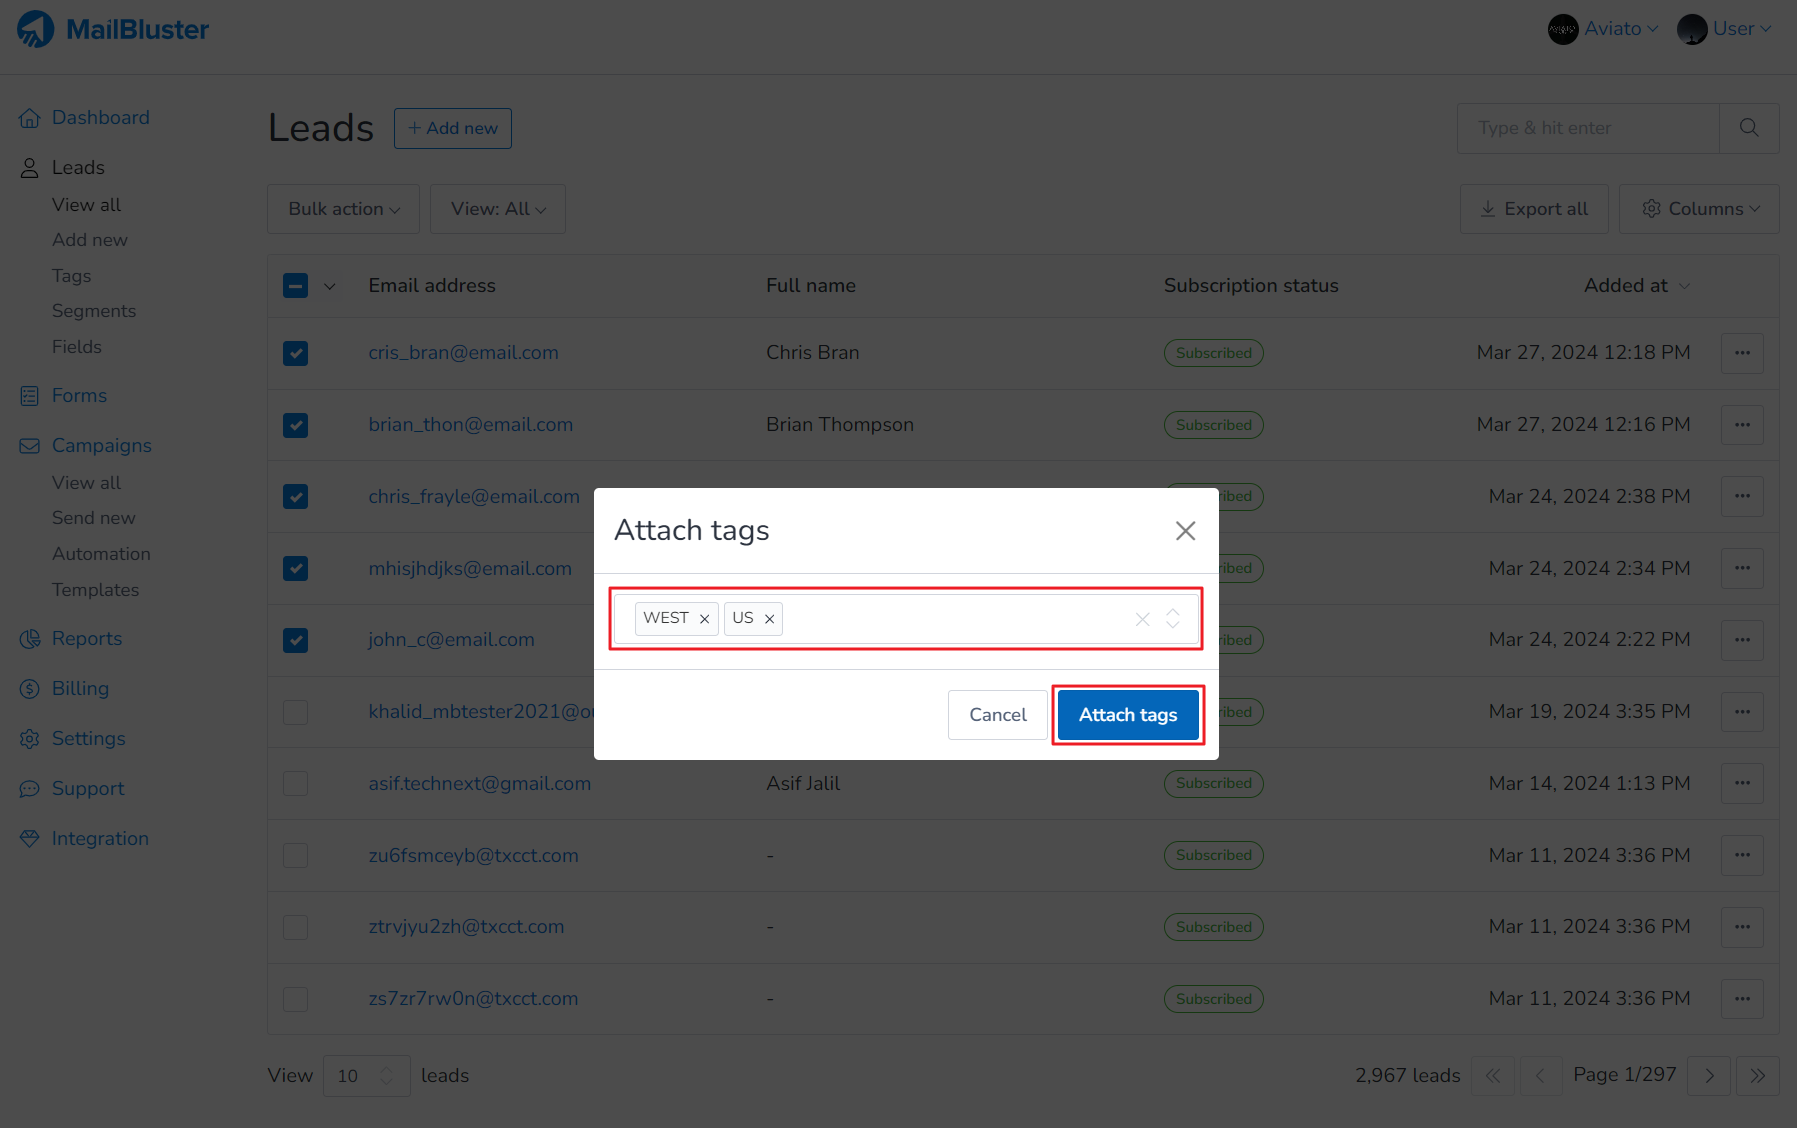This screenshot has height=1128, width=1797.
Task: Clear all selected tags in field
Action: [x=1142, y=619]
